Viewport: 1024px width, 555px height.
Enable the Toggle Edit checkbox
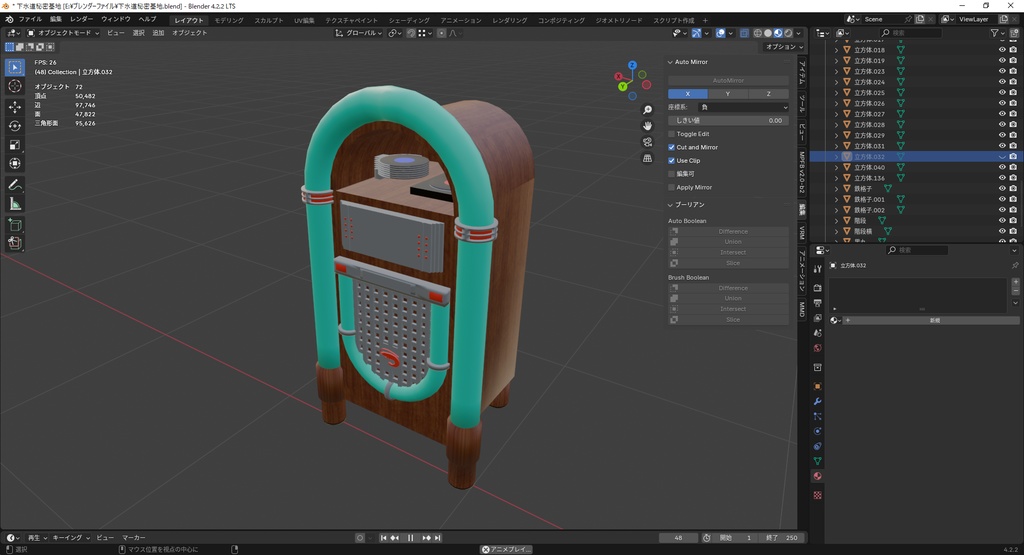tap(671, 134)
